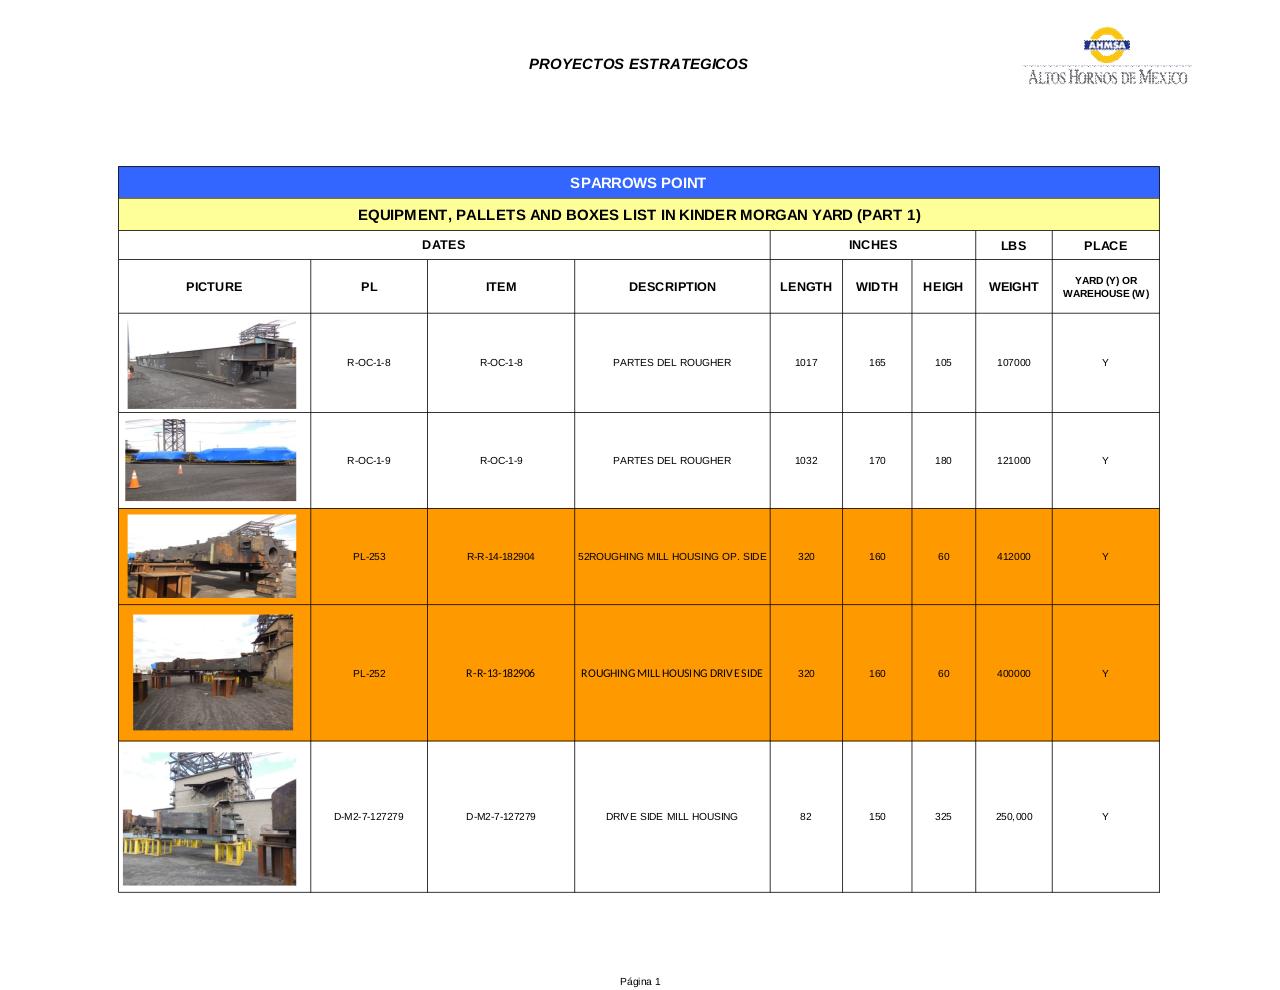Viewport: 1280px width, 990px height.
Task: Select the blue-tarp R-OC-1-9 photo
Action: [211, 460]
